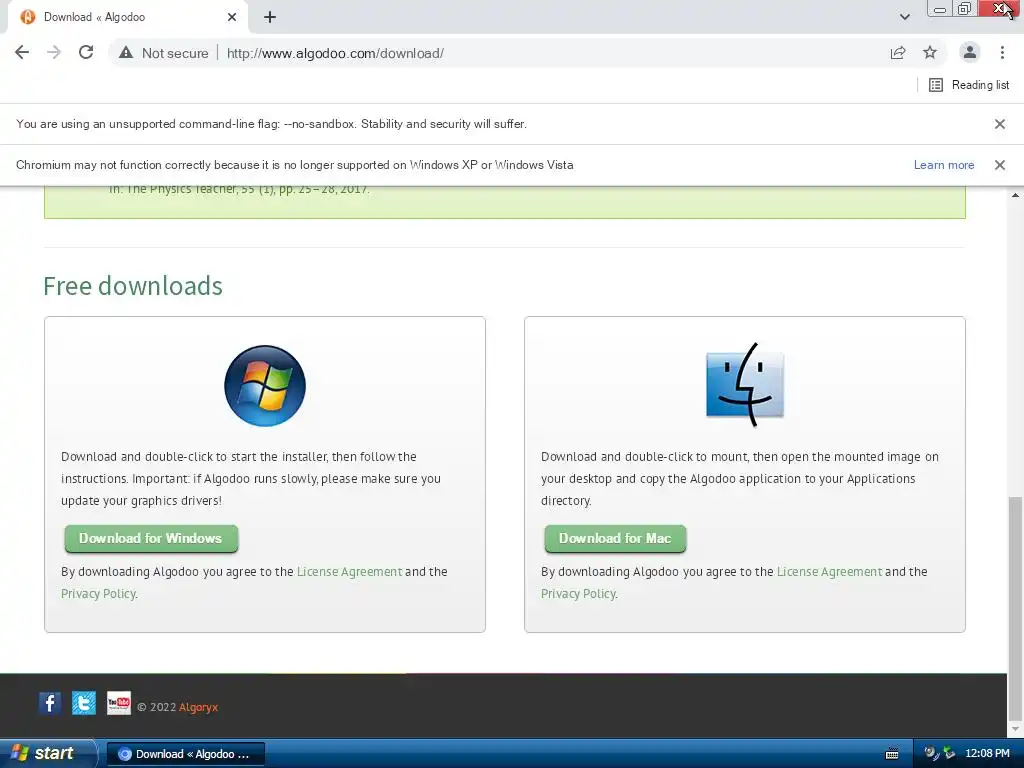Image resolution: width=1024 pixels, height=768 pixels.
Task: Dismiss the no-sandbox warning bar
Action: (999, 124)
